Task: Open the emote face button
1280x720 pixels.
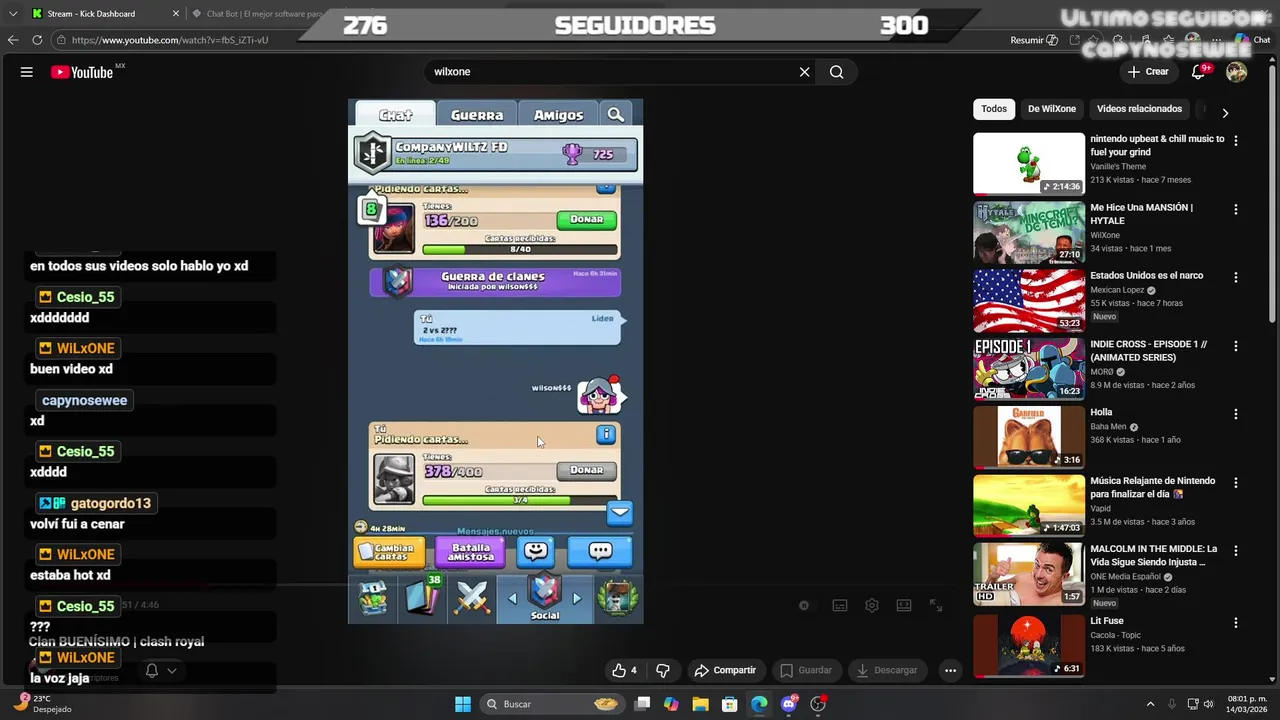Action: [536, 551]
